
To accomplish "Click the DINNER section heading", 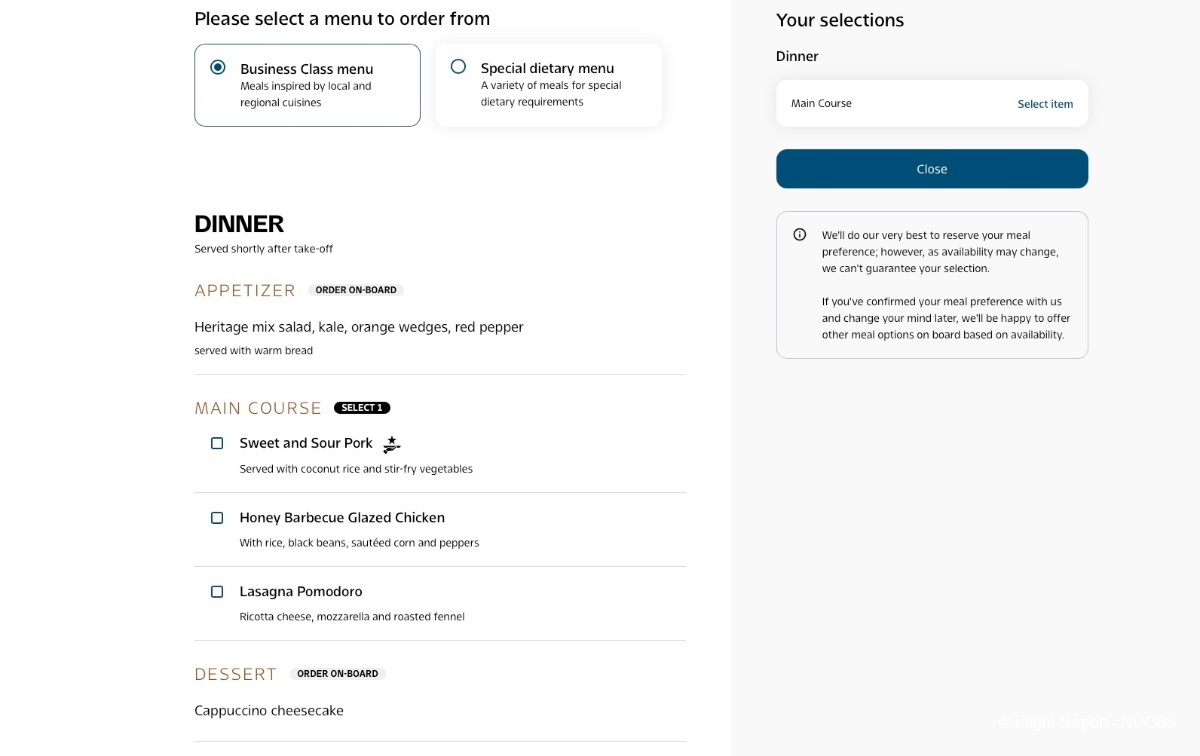I will 239,224.
